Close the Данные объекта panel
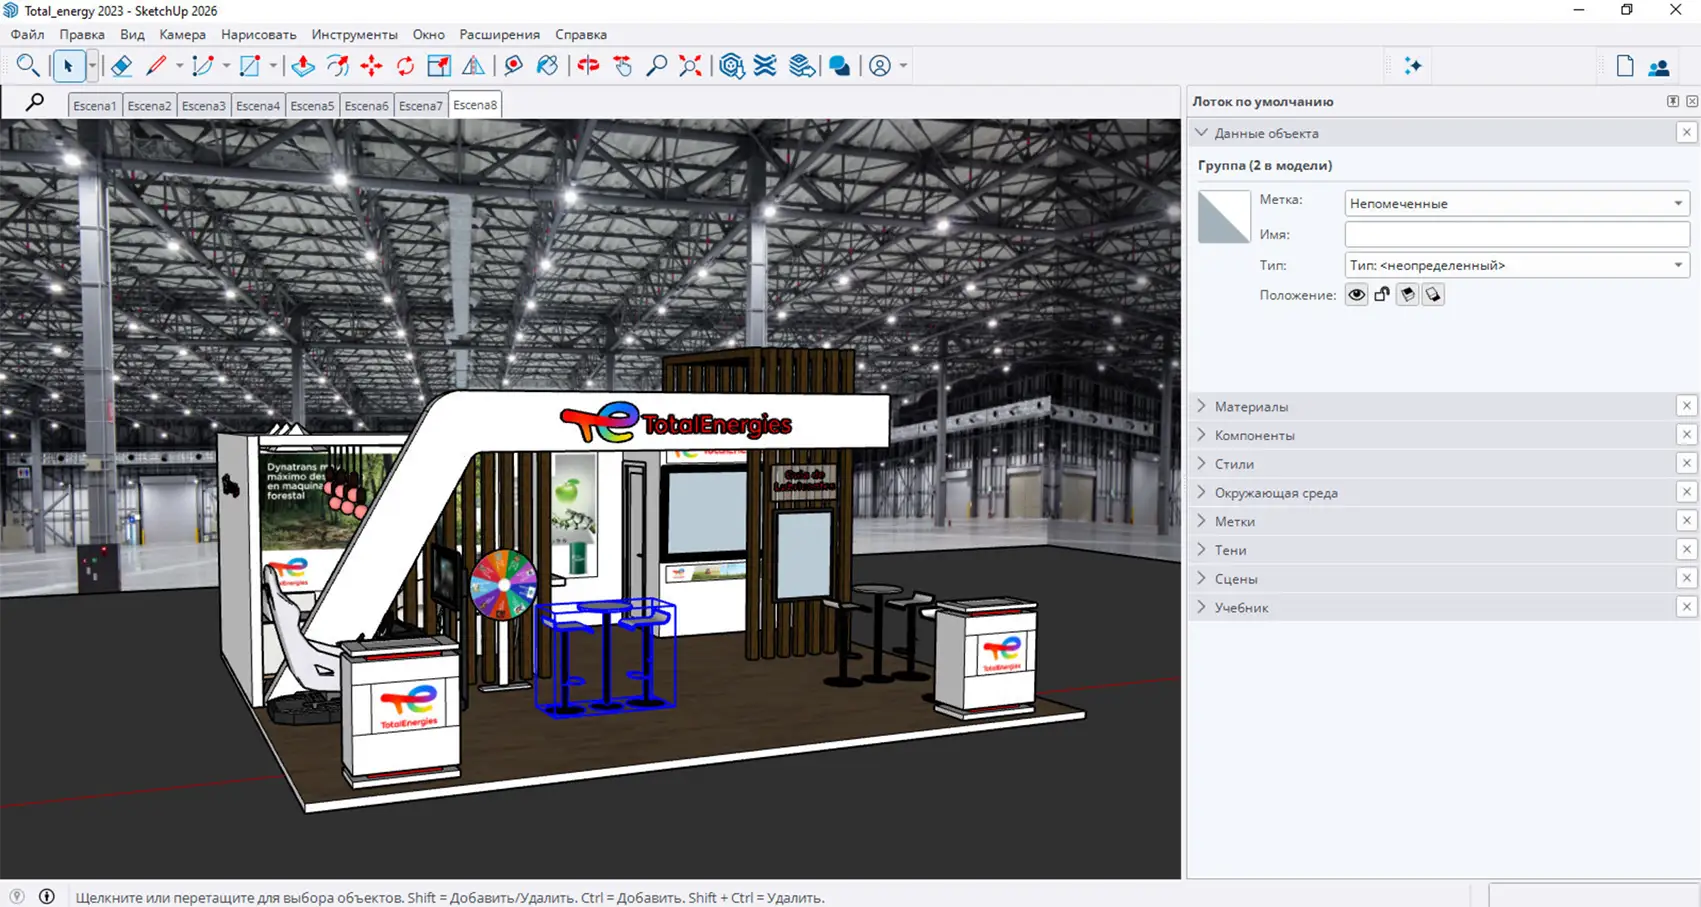The width and height of the screenshot is (1701, 907). (1686, 133)
